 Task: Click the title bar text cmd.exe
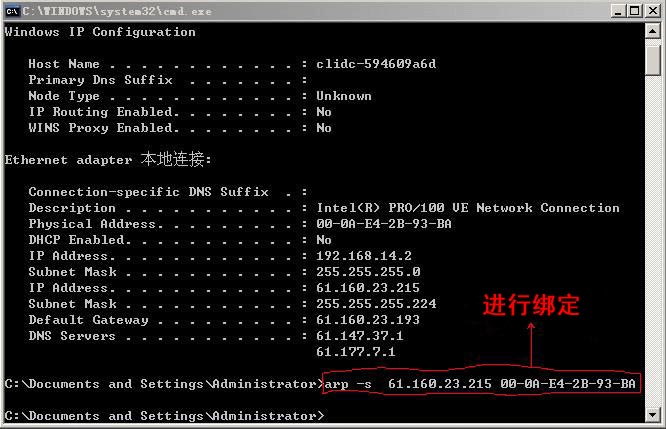117,11
